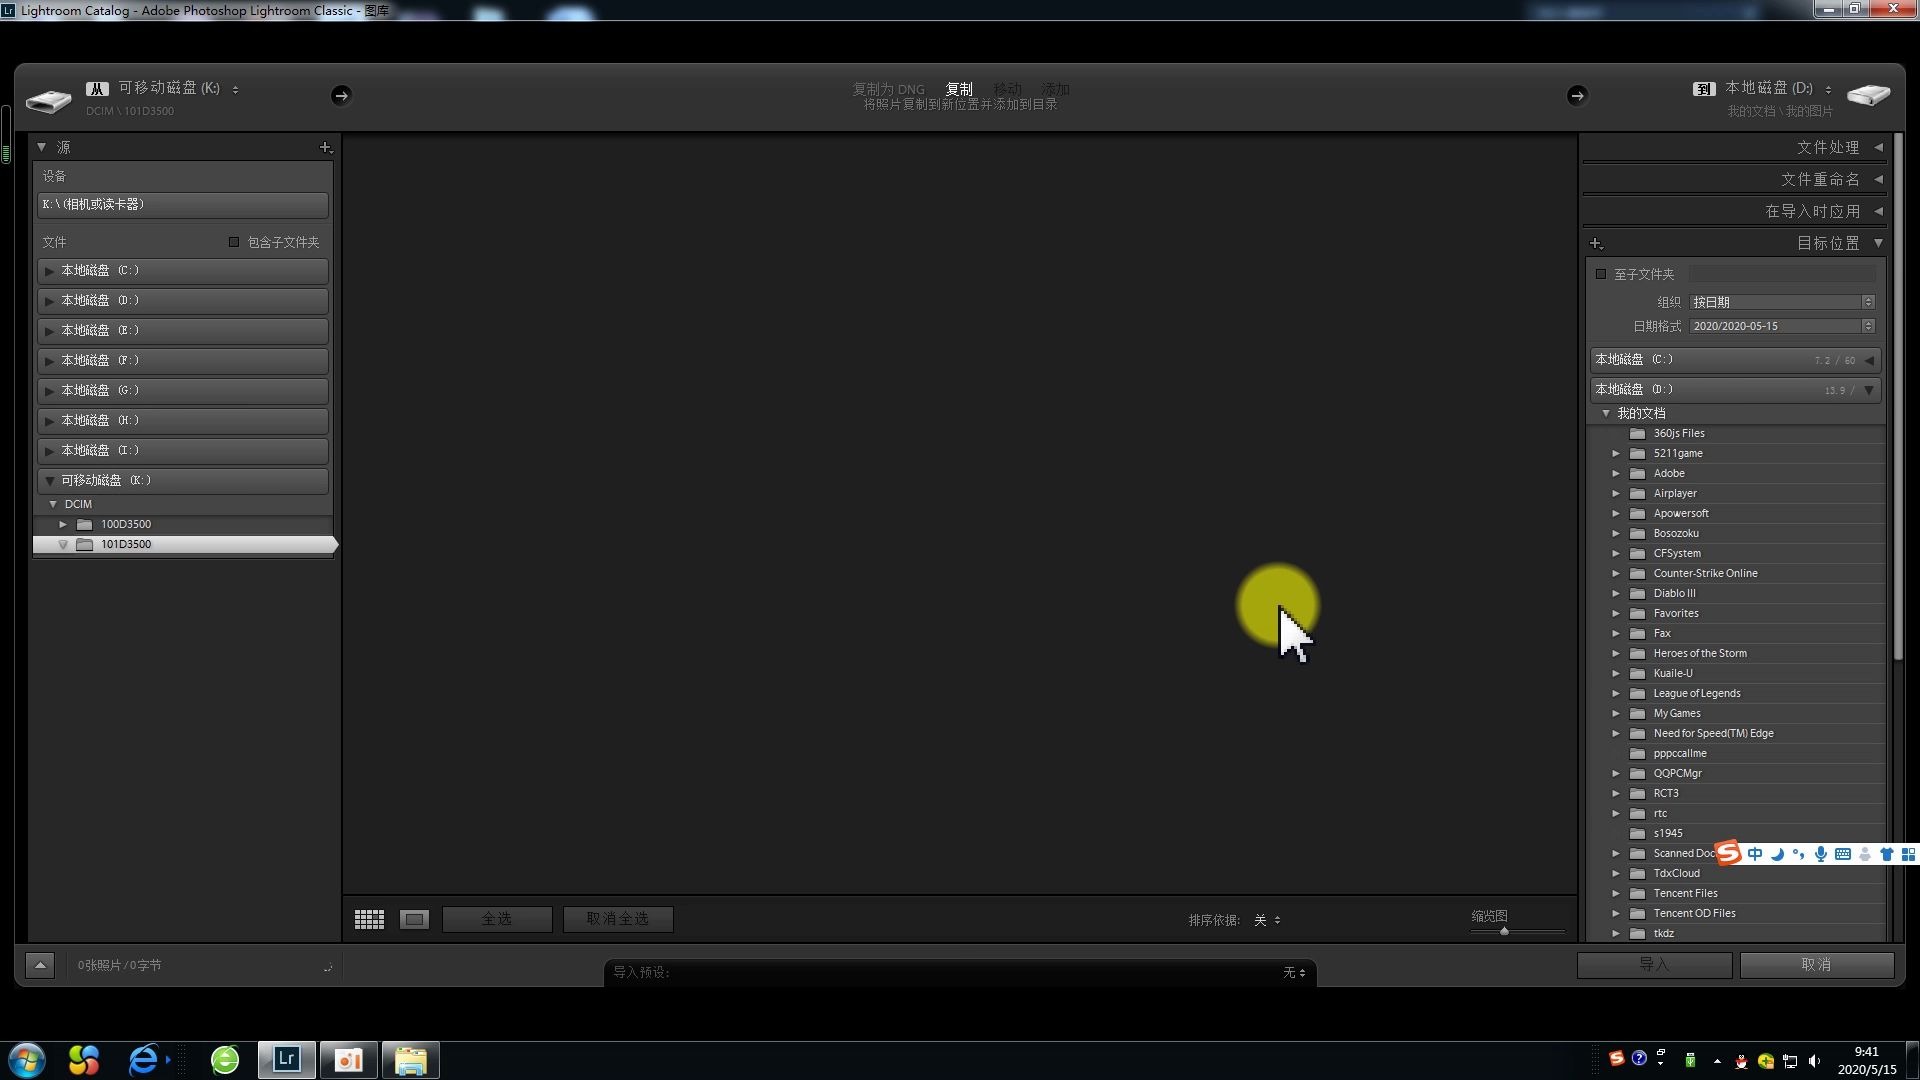Expand 本地磁盘 (C:) in source list
Image resolution: width=1920 pixels, height=1080 pixels.
tap(49, 270)
